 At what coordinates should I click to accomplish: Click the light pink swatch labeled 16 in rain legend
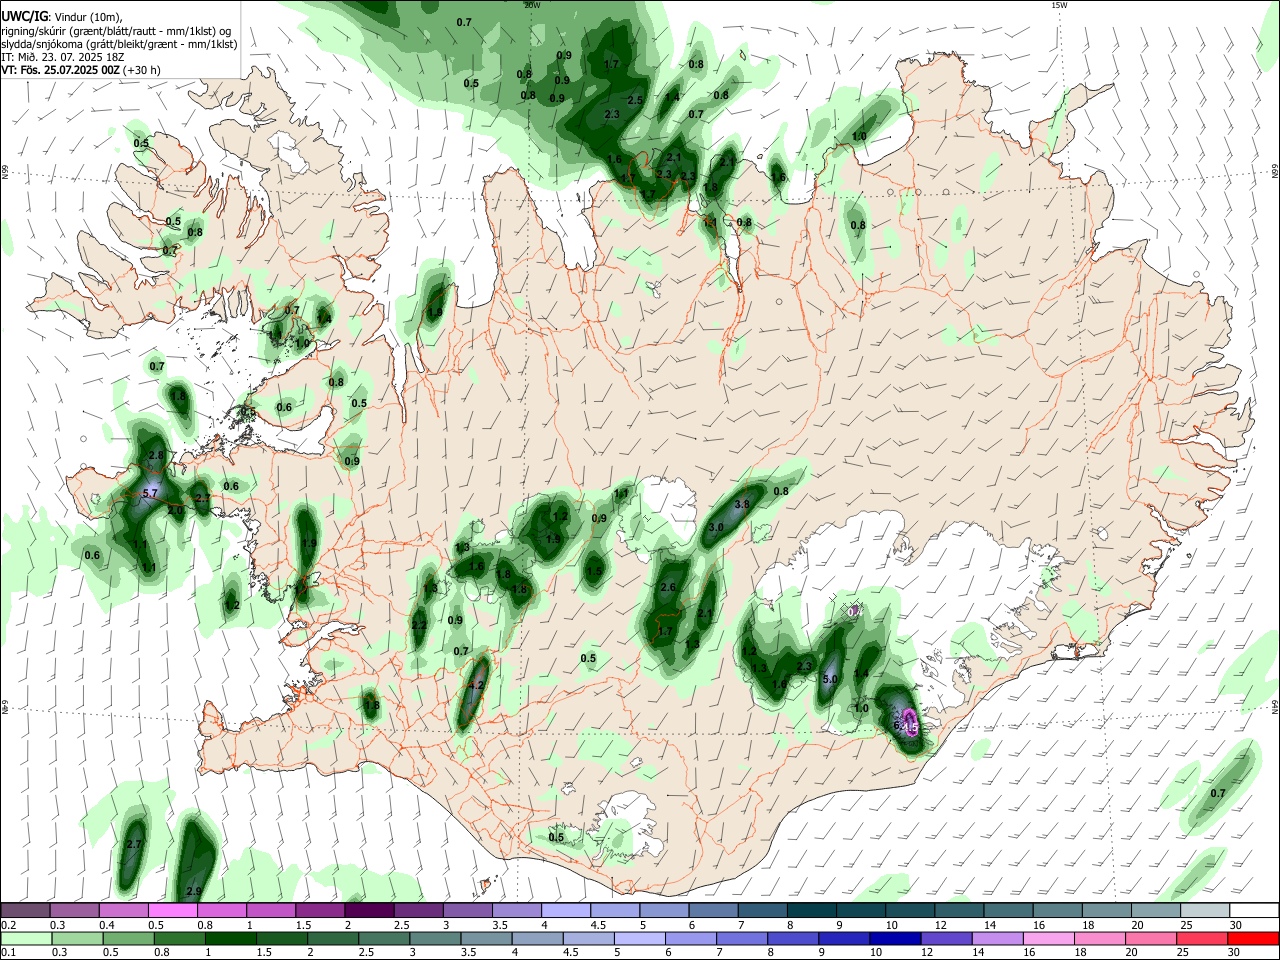(x=1051, y=938)
